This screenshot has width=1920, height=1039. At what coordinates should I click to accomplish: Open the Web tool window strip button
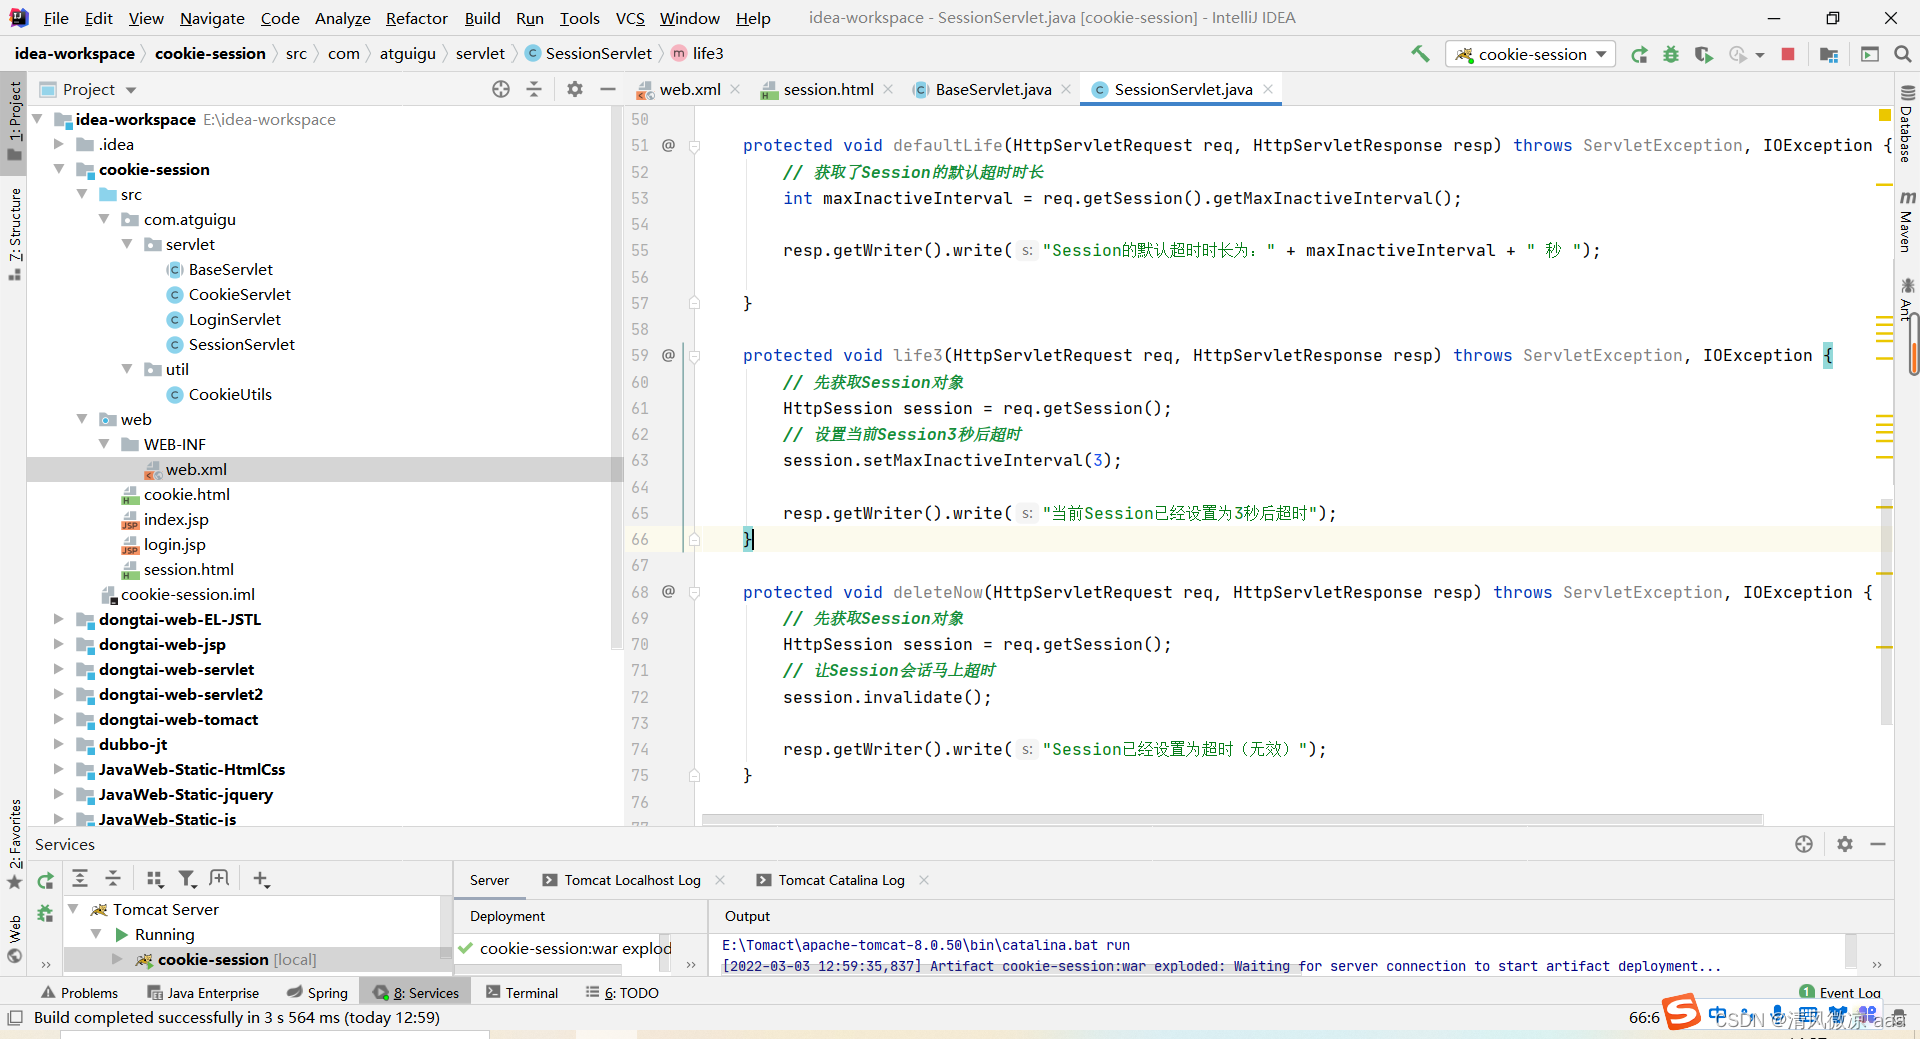pos(15,939)
